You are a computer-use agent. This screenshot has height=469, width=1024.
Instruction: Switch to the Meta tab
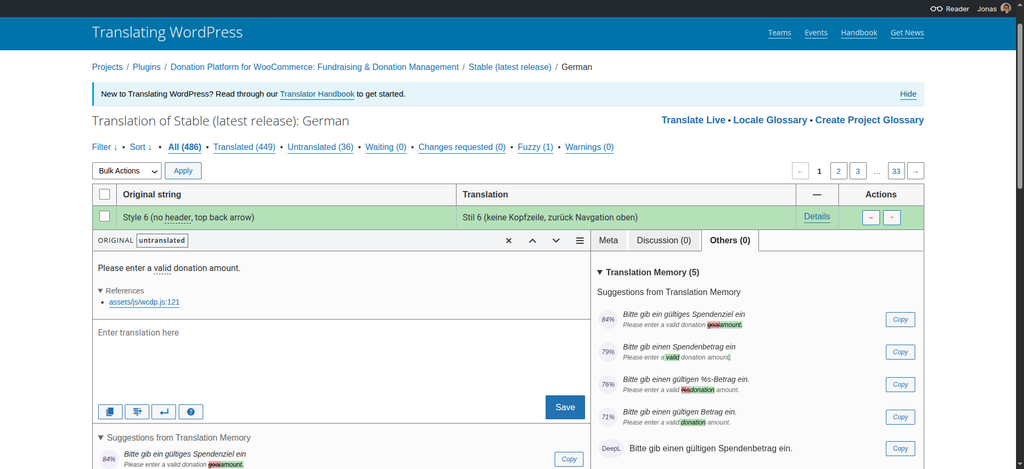pyautogui.click(x=609, y=240)
